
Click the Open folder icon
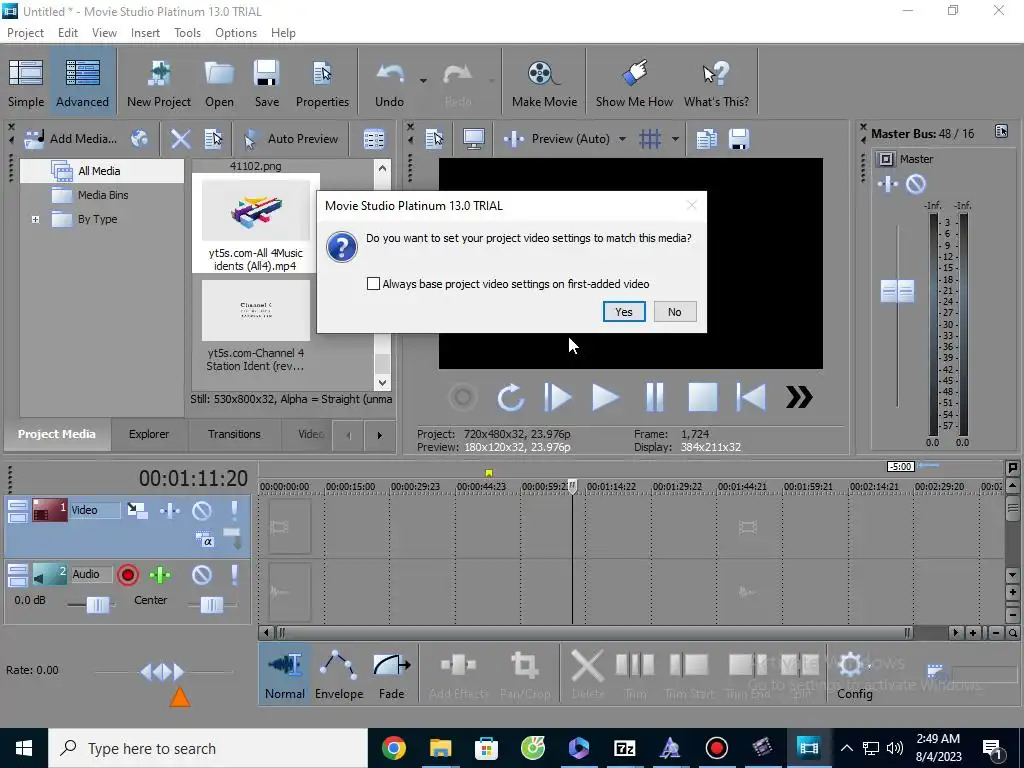[x=219, y=84]
